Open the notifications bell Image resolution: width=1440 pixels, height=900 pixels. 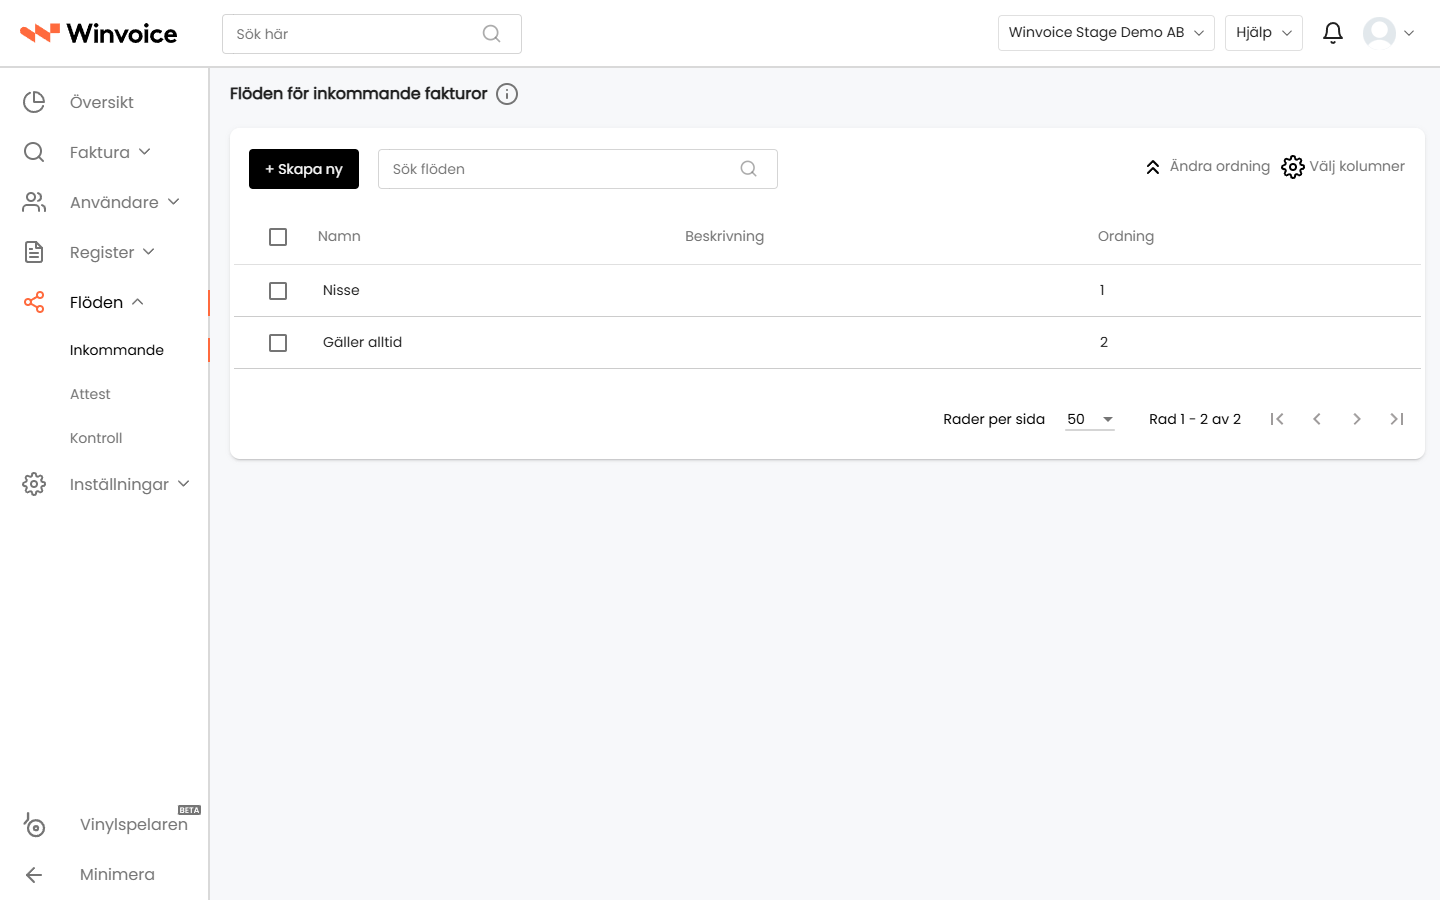point(1333,33)
